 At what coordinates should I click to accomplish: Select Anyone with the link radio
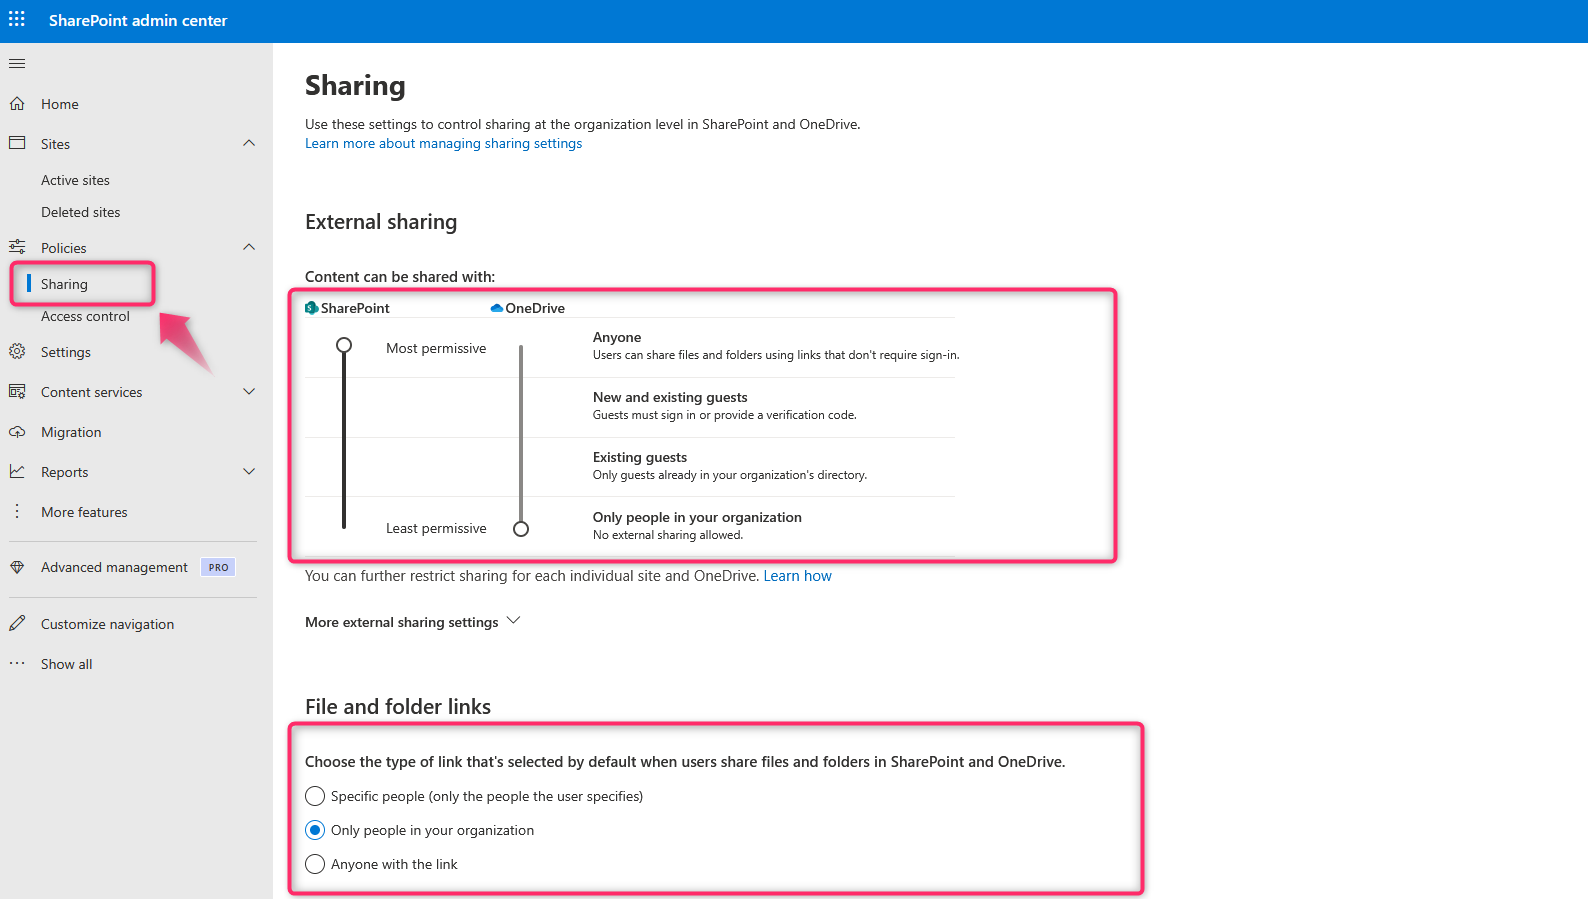(x=315, y=864)
